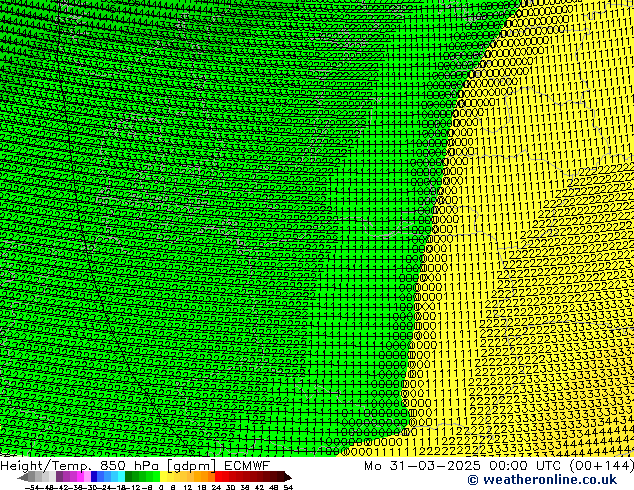Open the weatheronline.co.uk copyright link
This screenshot has width=634, height=490.
coord(542,480)
